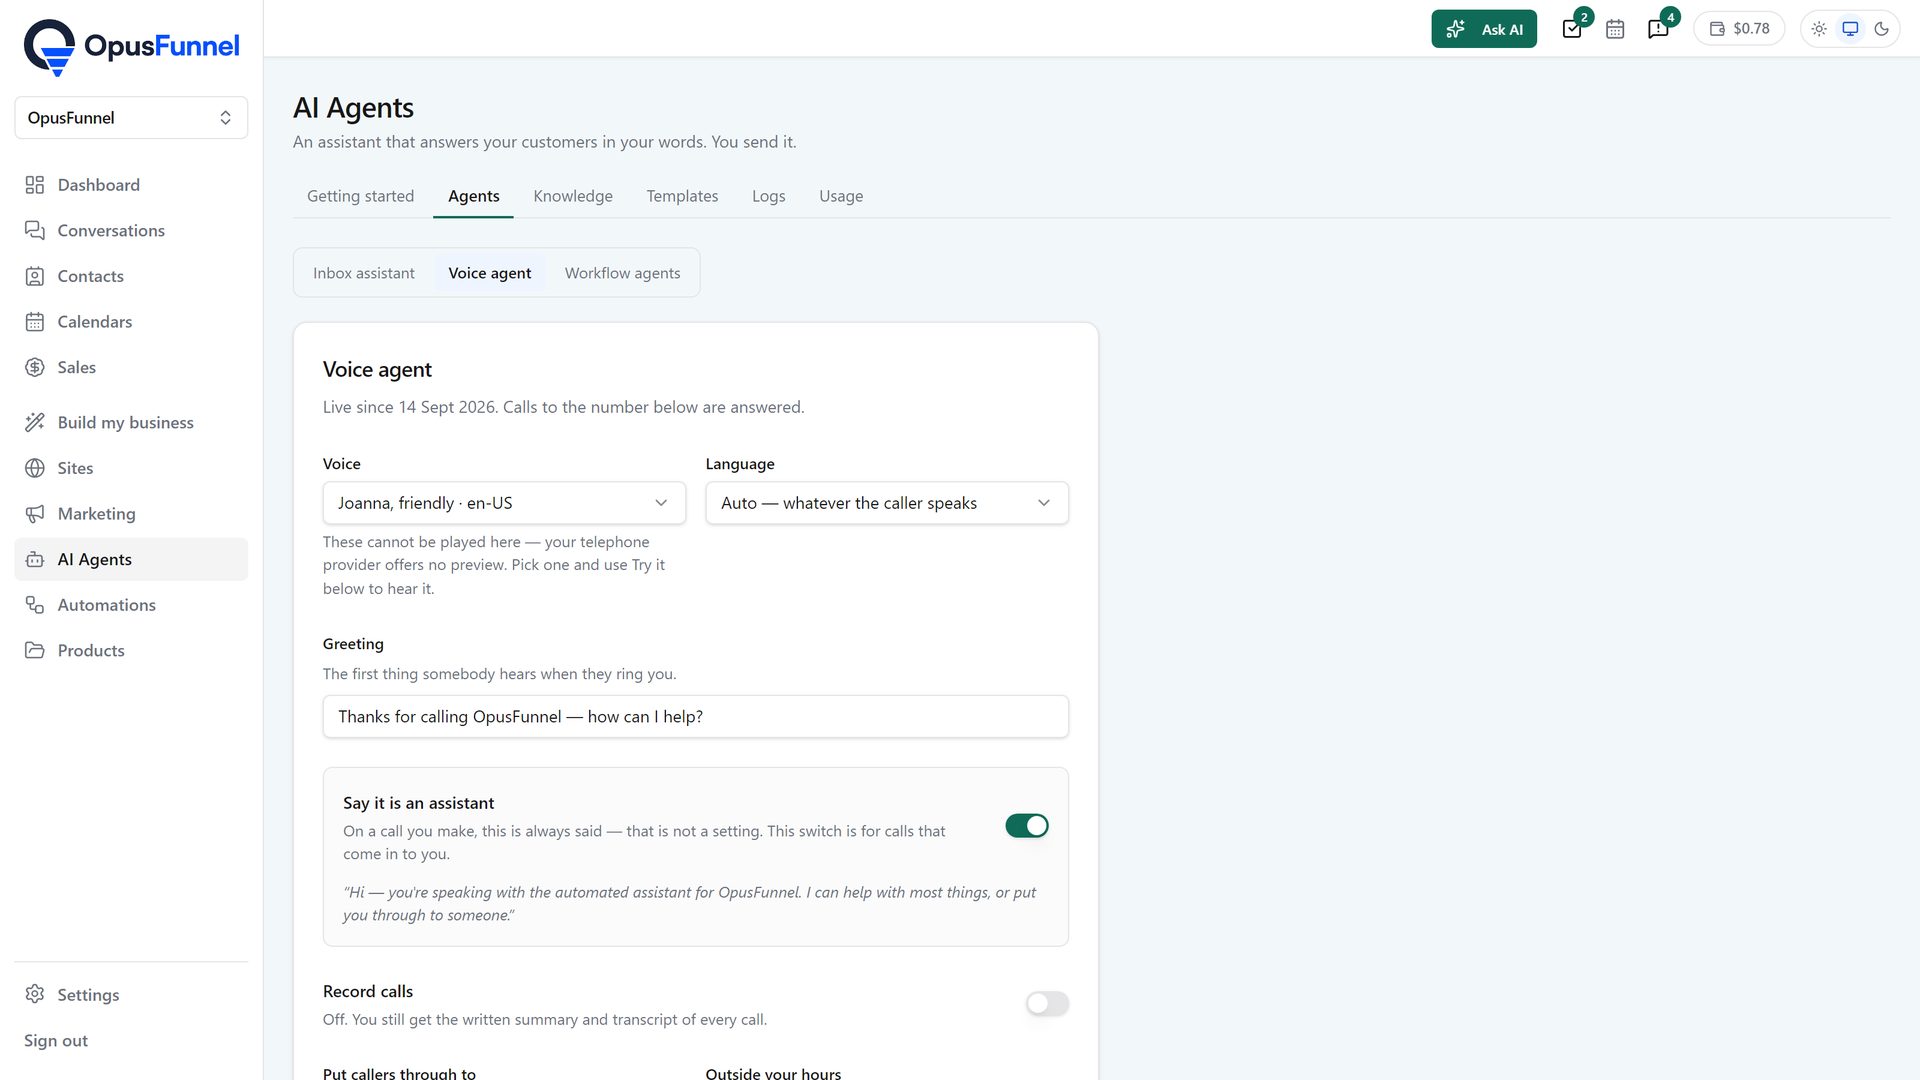Switch to light theme sun icon
This screenshot has width=1920, height=1080.
click(1819, 29)
